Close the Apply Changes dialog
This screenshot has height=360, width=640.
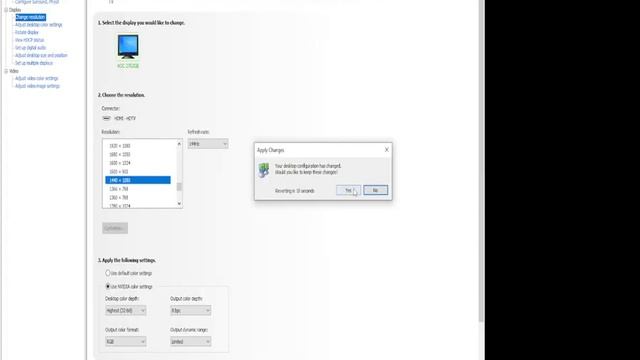coord(387,150)
